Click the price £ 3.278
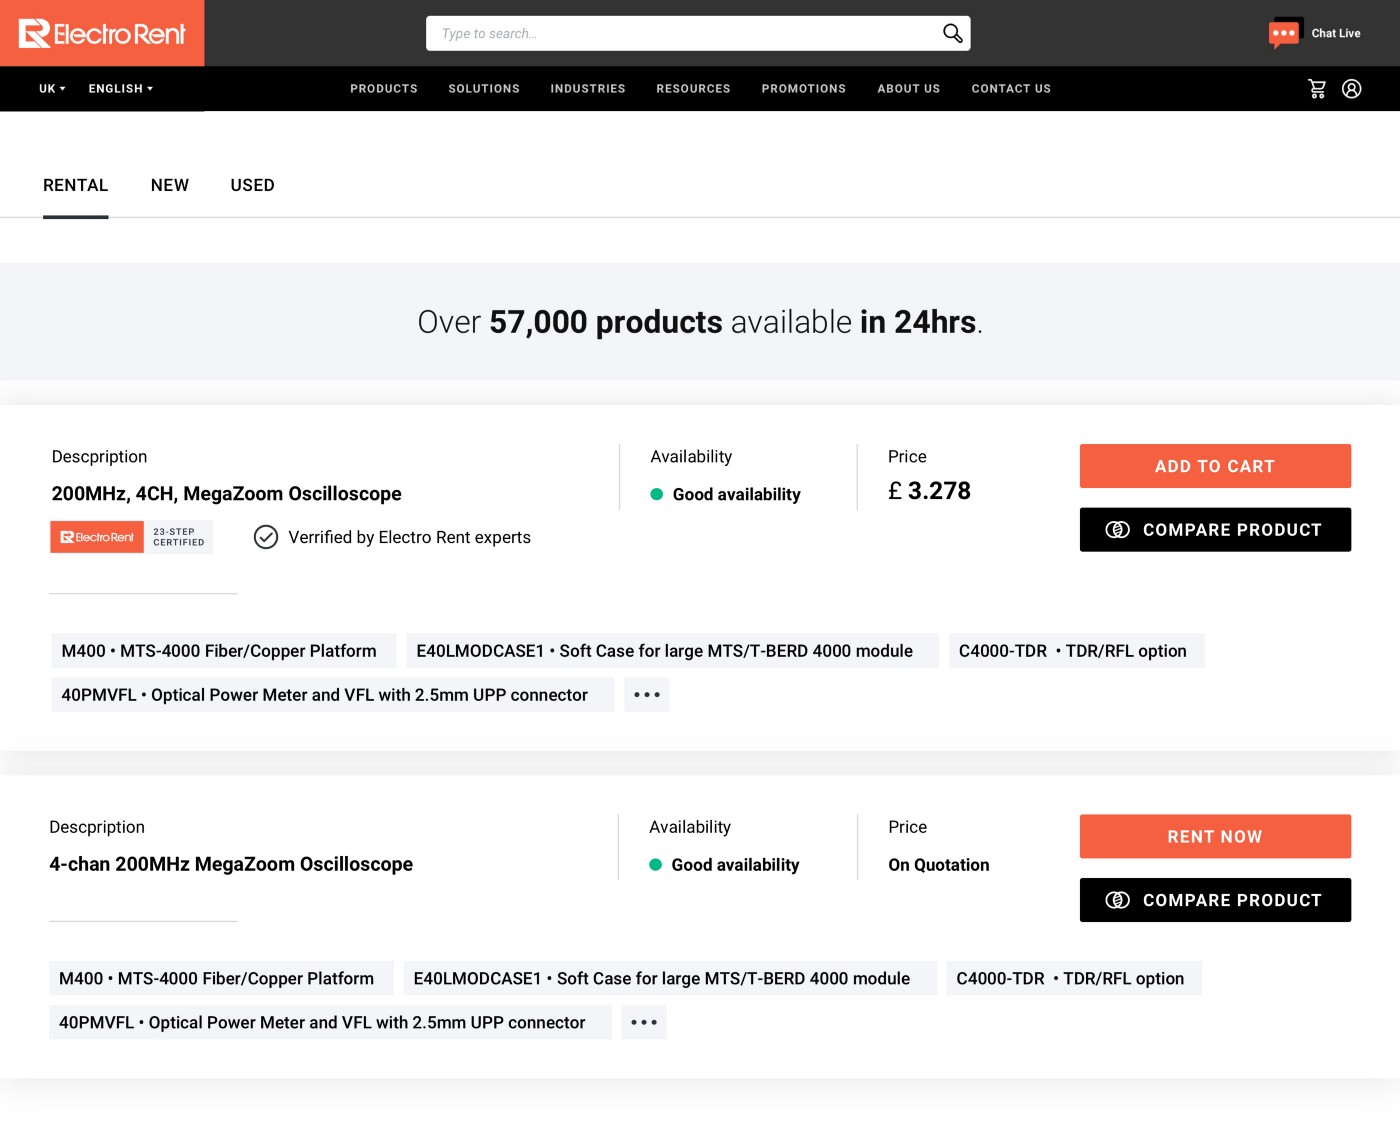The height and width of the screenshot is (1121, 1400). click(x=929, y=491)
